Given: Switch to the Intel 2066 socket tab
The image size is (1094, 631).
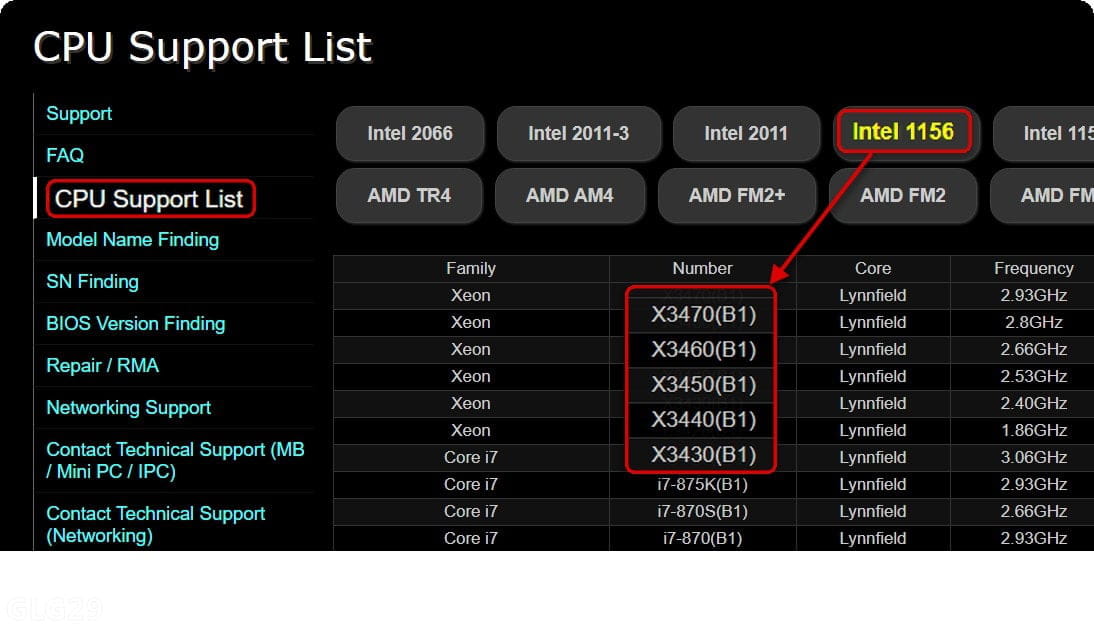Looking at the screenshot, I should pos(410,133).
